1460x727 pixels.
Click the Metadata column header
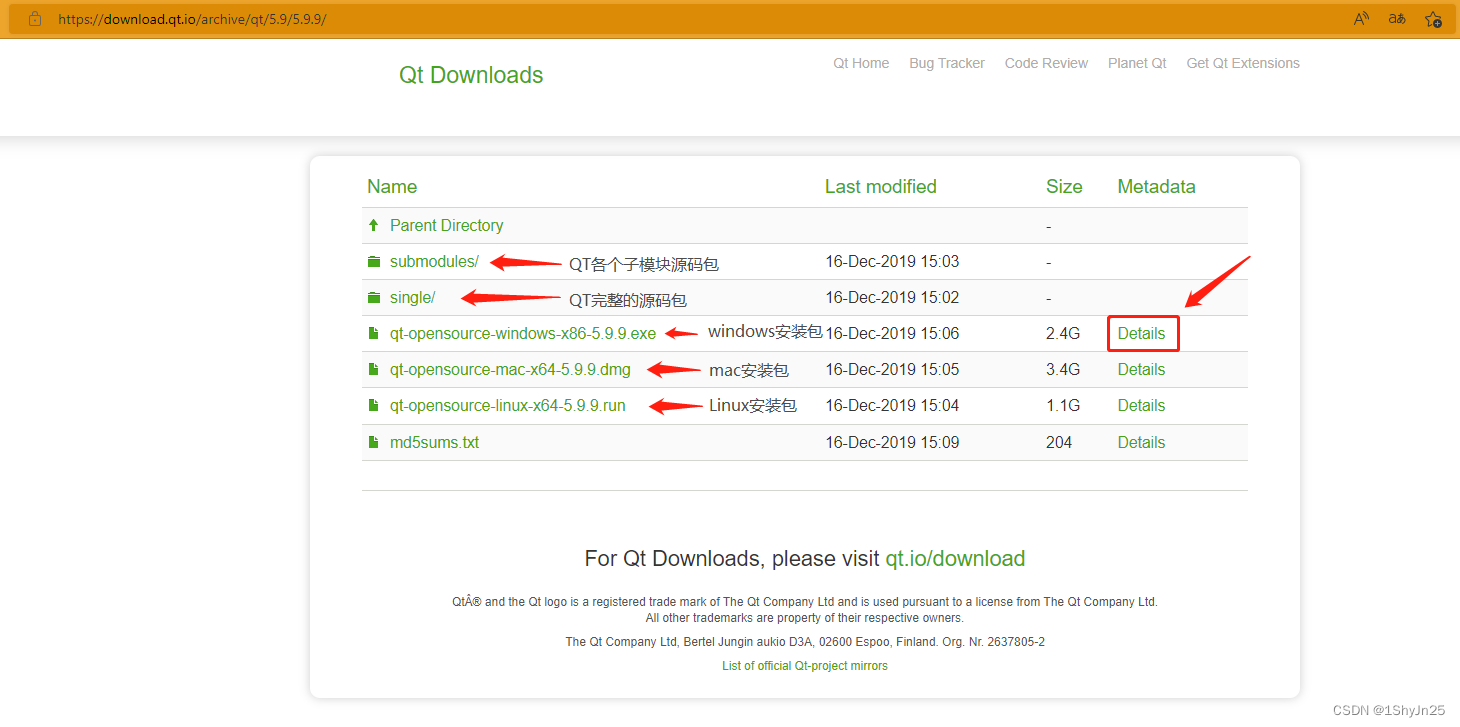(x=1156, y=187)
